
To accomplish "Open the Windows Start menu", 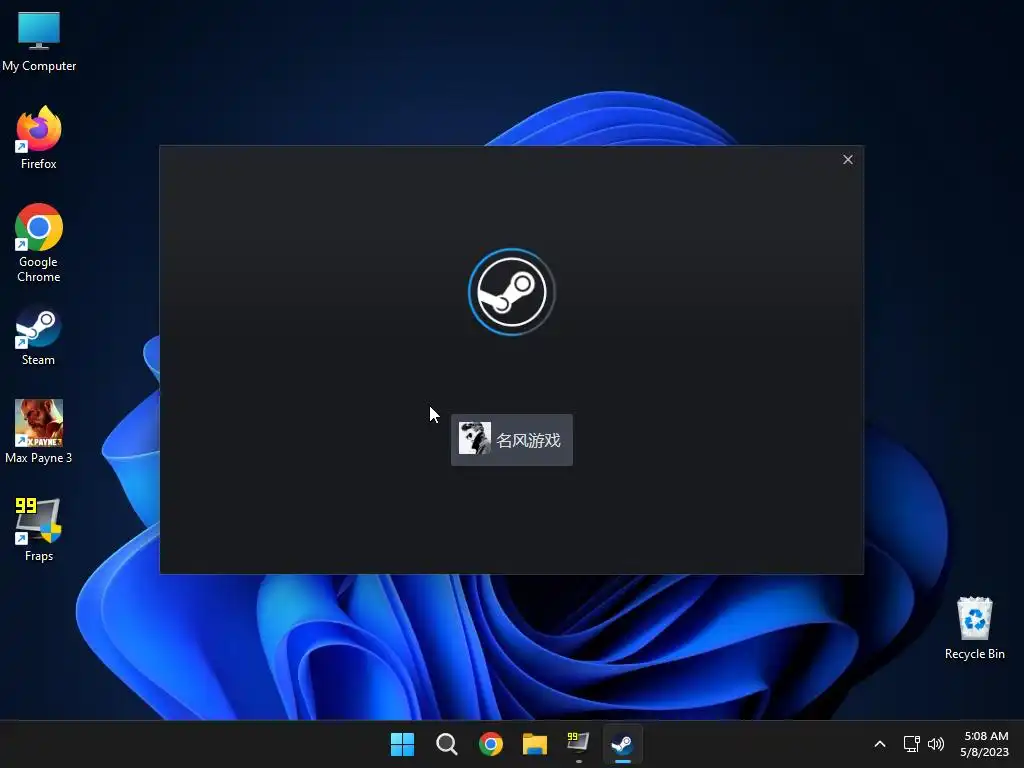I will pyautogui.click(x=402, y=744).
